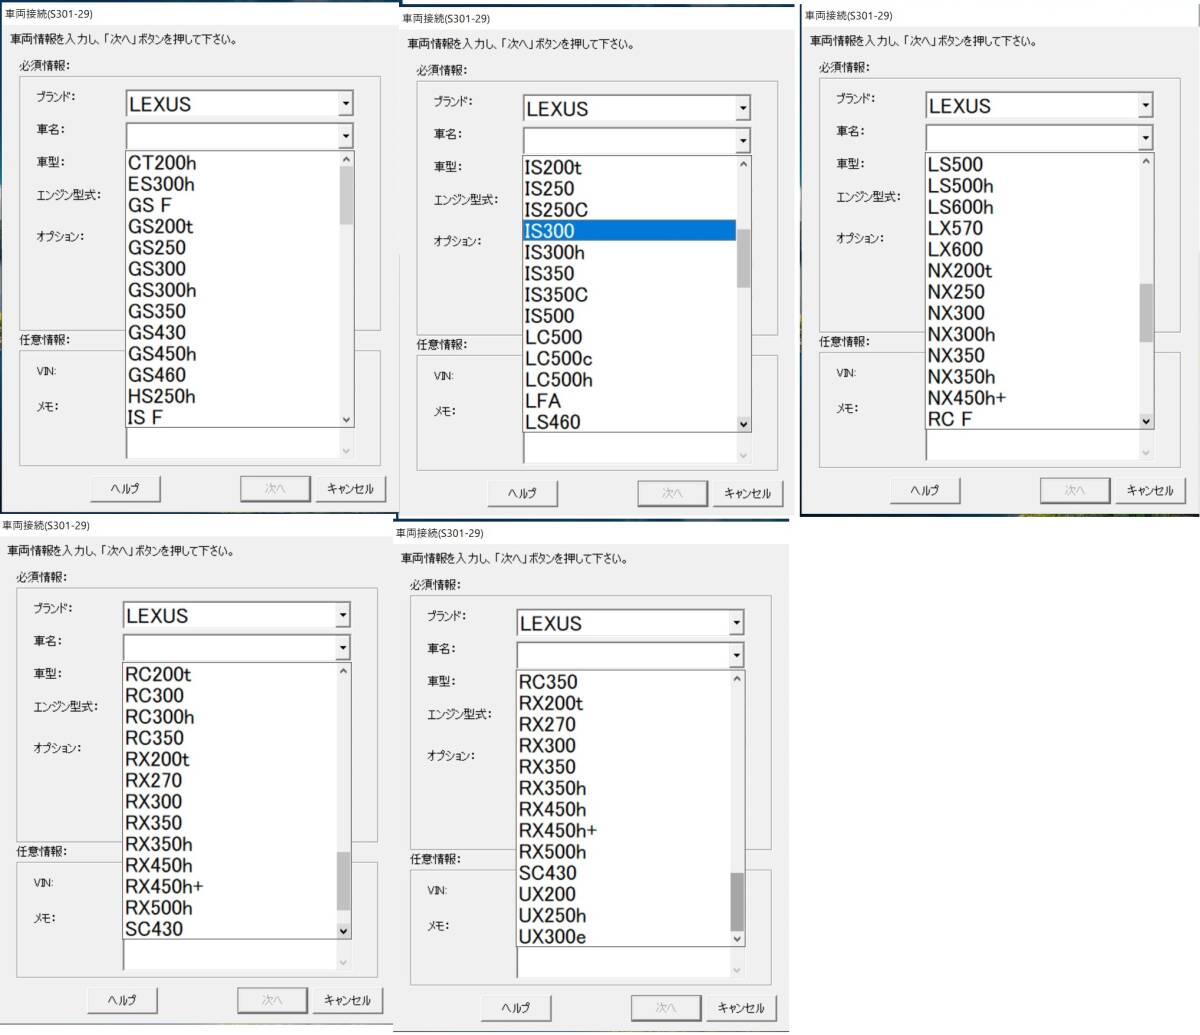The height and width of the screenshot is (1035, 1200).
Task: Select UX300e from the dropdown list
Action: click(x=552, y=937)
